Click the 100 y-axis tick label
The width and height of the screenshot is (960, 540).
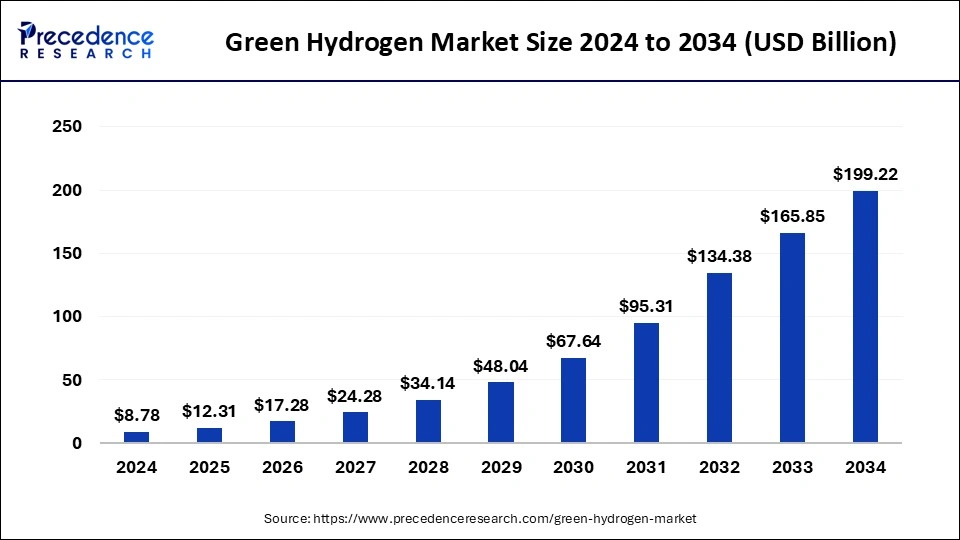click(67, 317)
